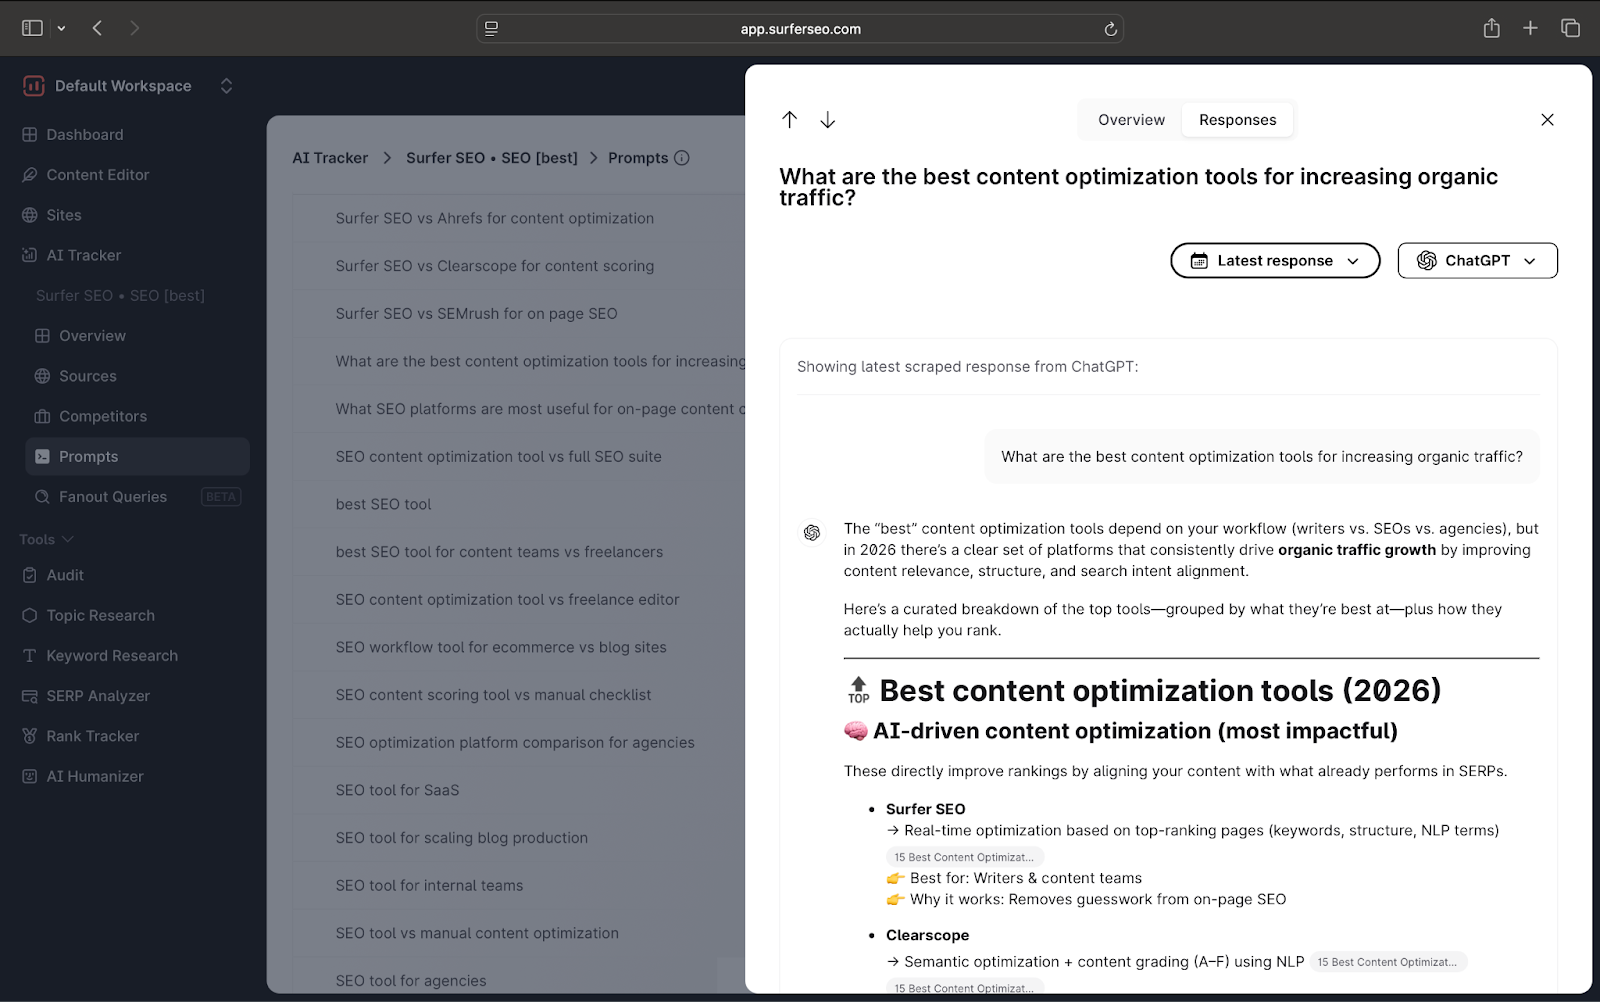Open the Safari sidebar toggle icon
1600x1002 pixels.
click(33, 28)
